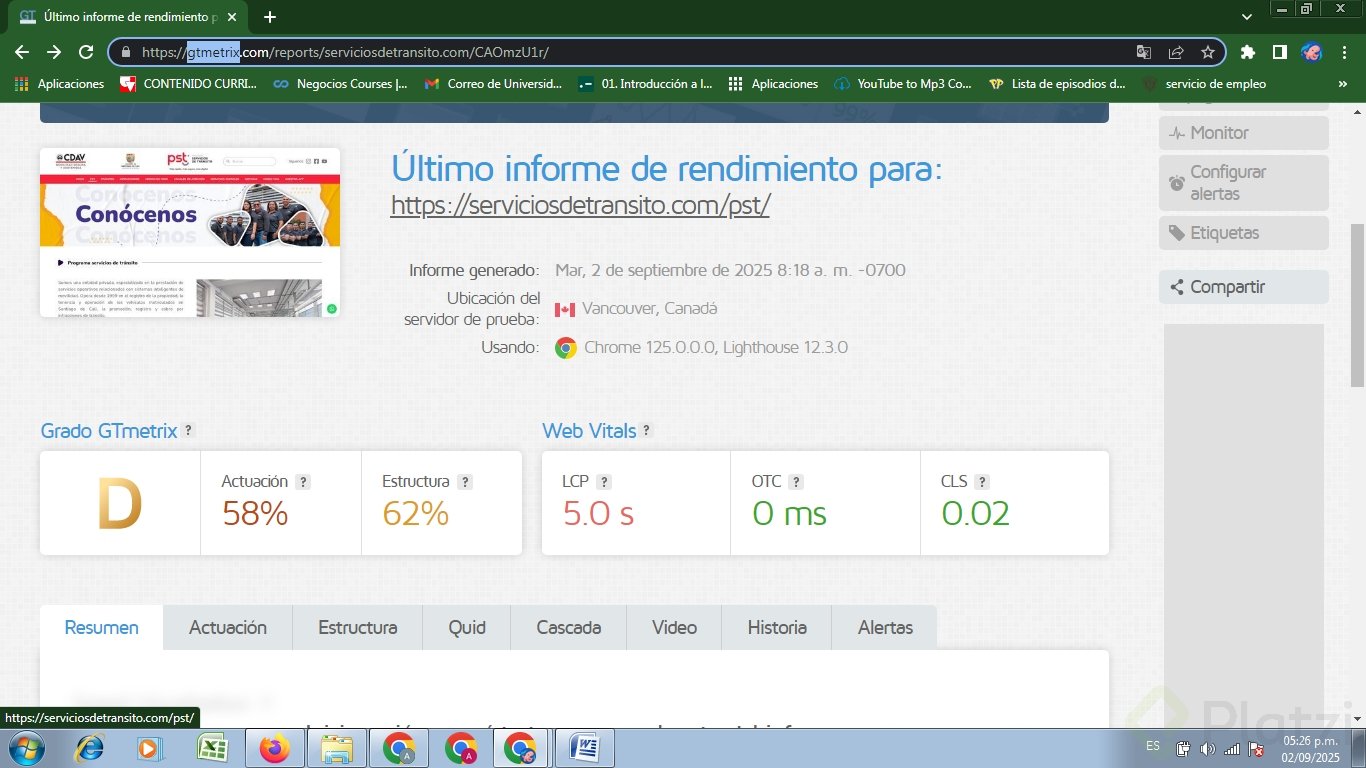Image resolution: width=1366 pixels, height=768 pixels.
Task: Click the Monitor button in sidebar
Action: click(1244, 133)
